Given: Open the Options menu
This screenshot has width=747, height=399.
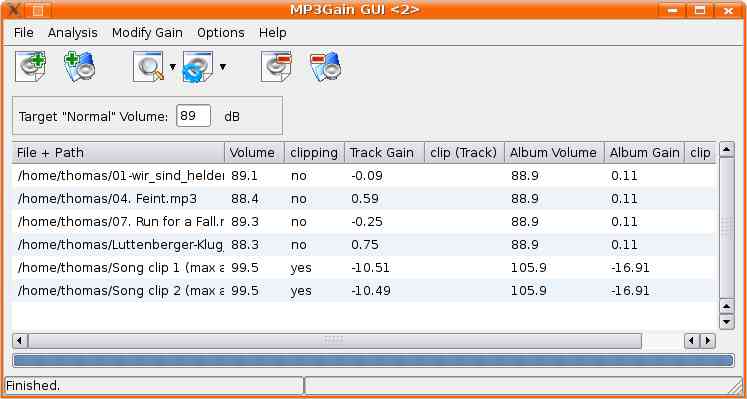Looking at the screenshot, I should [x=221, y=33].
